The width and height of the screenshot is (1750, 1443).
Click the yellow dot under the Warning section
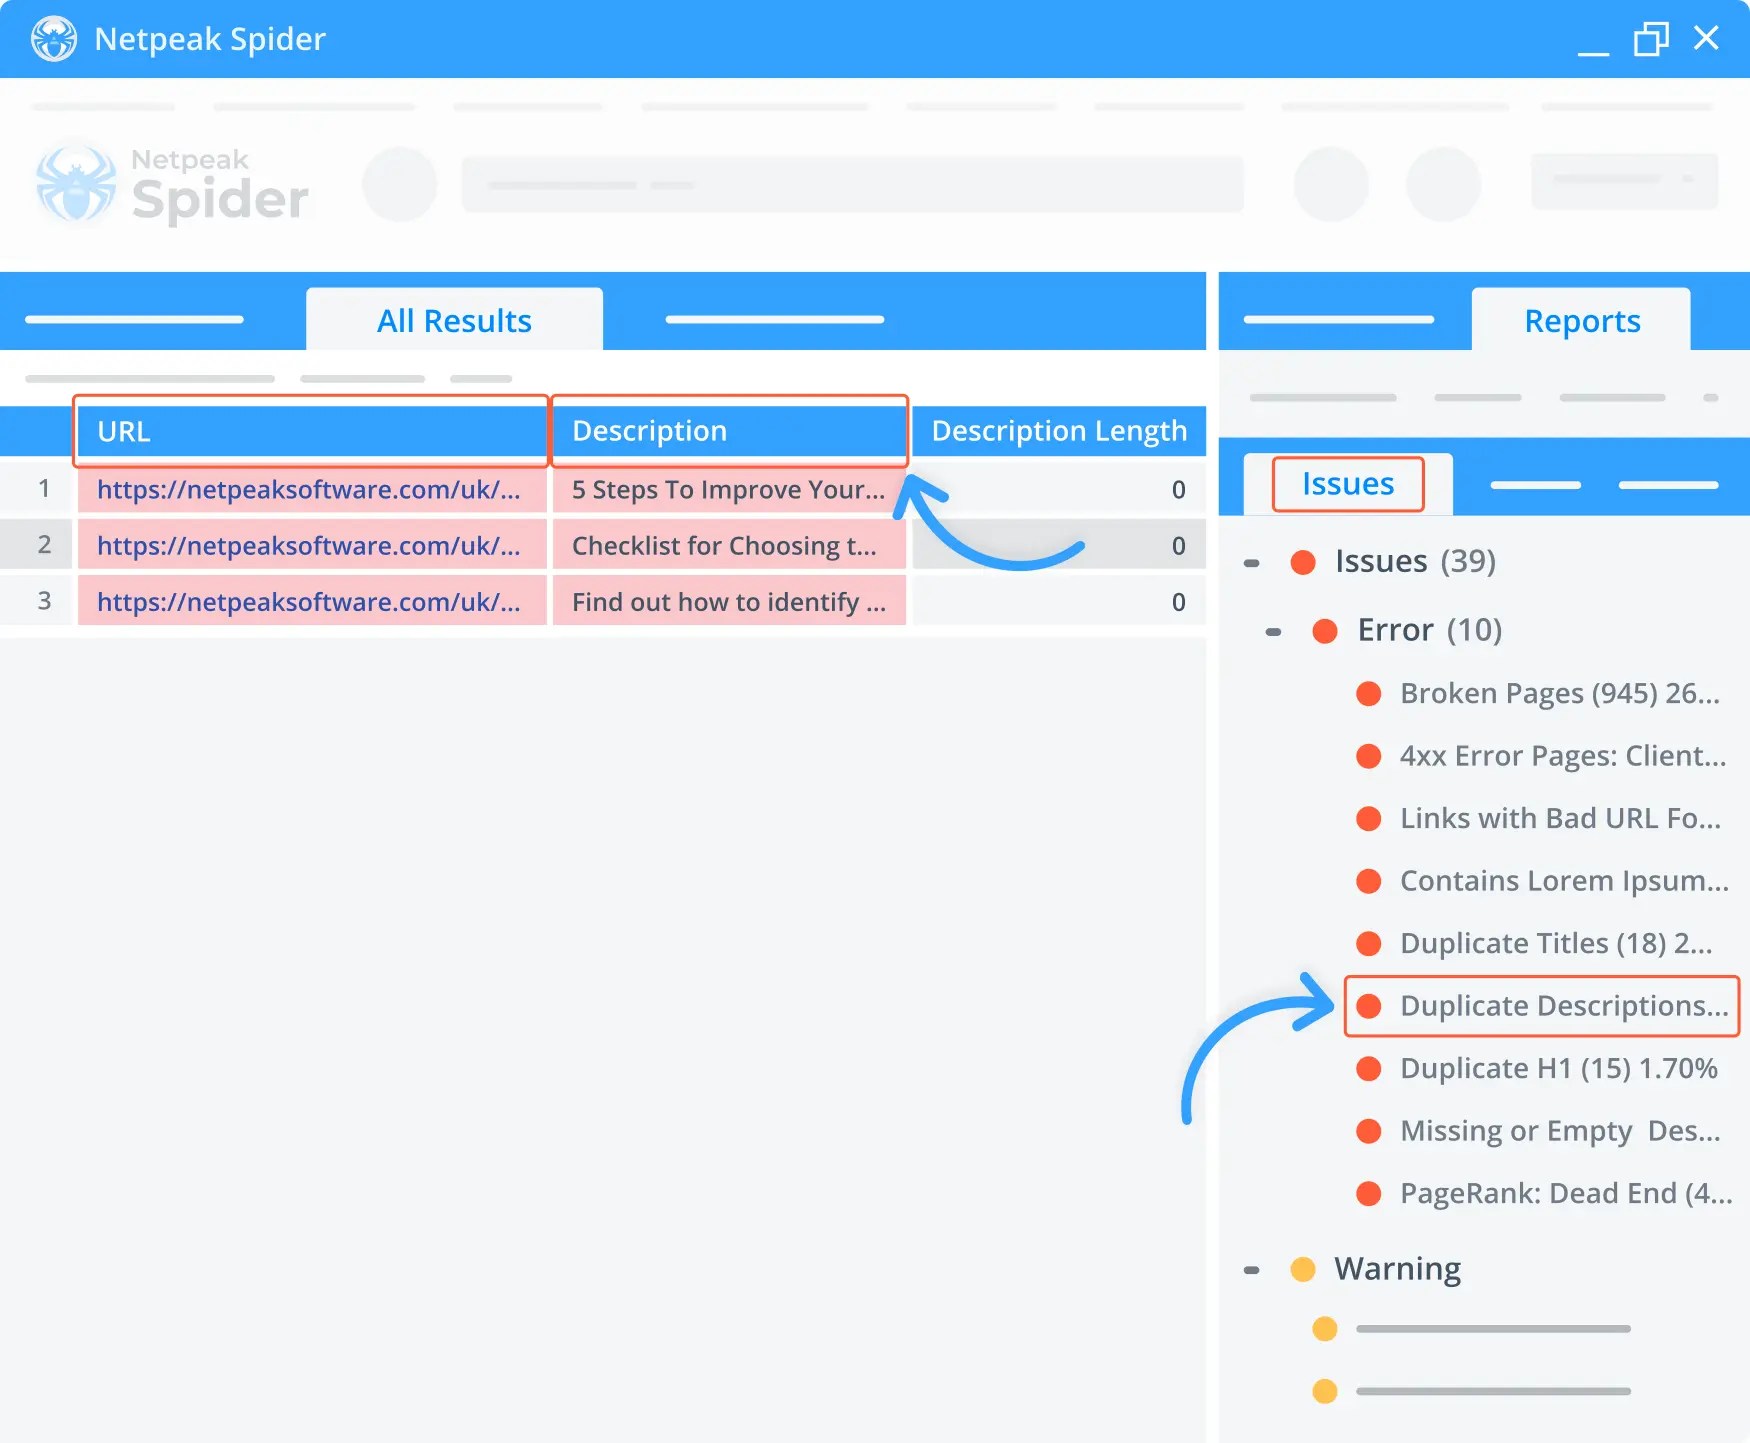pyautogui.click(x=1325, y=1328)
